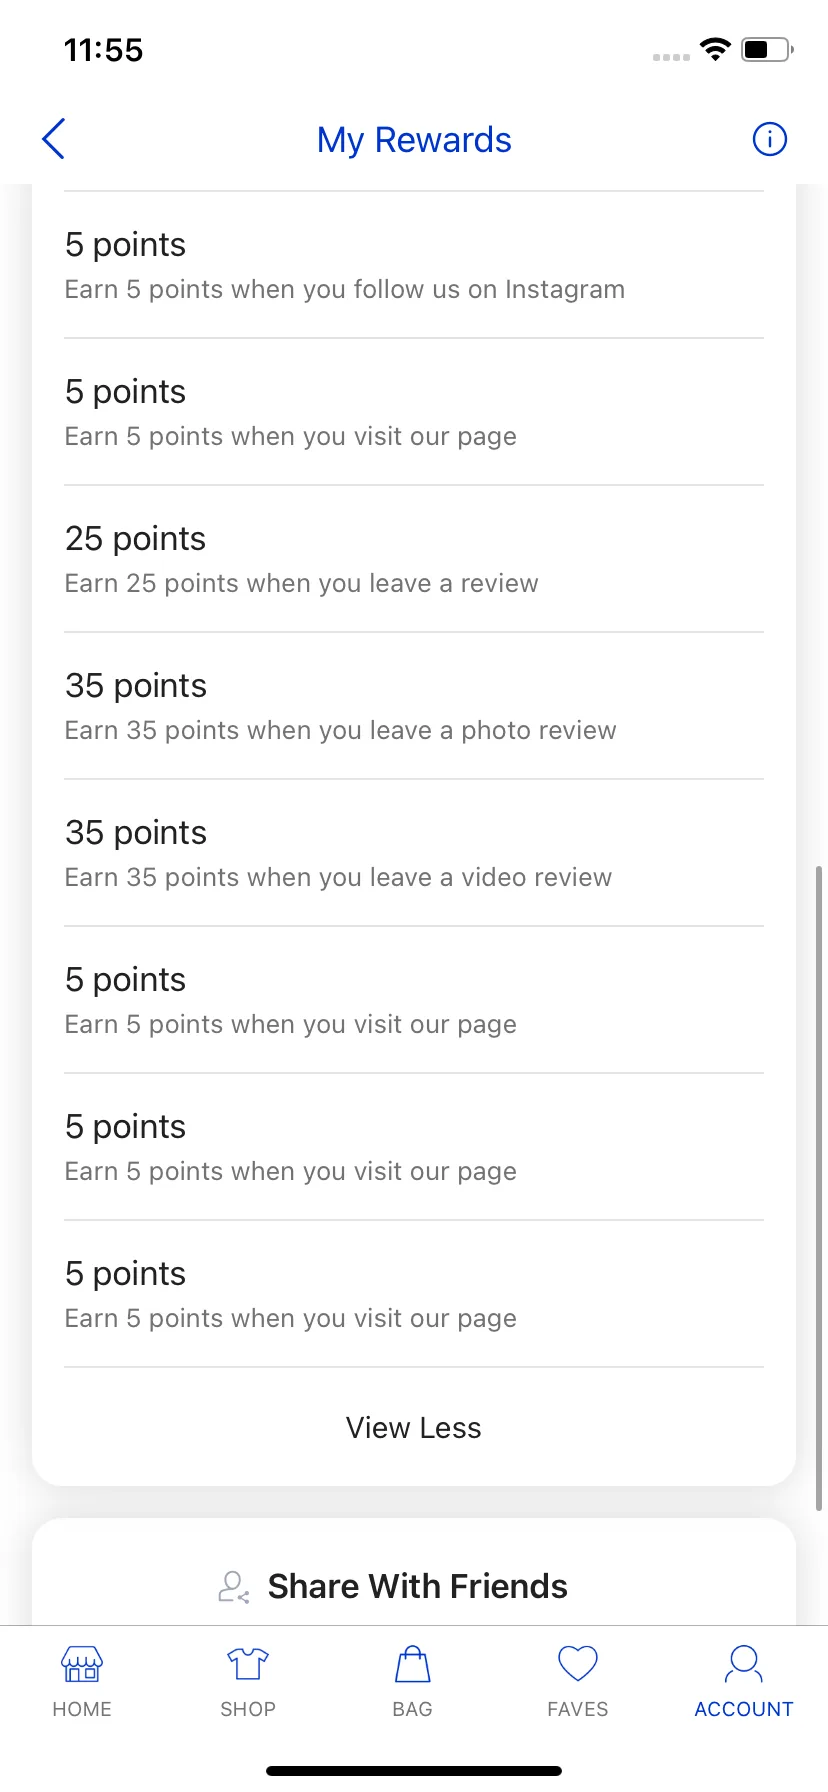Open the rewards info icon
The width and height of the screenshot is (828, 1792).
[769, 139]
